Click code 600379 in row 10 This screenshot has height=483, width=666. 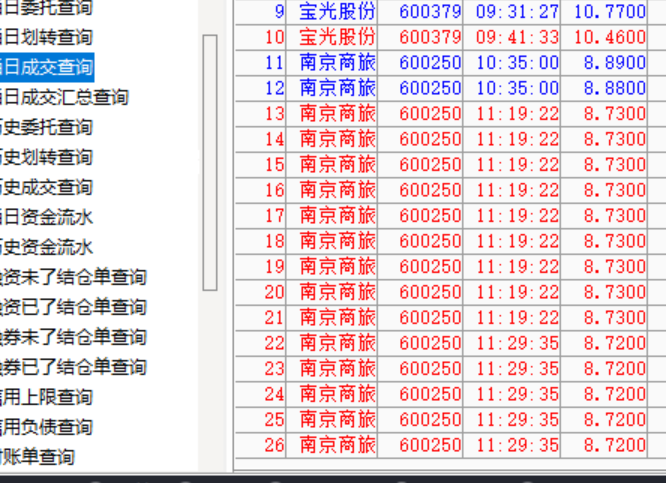point(430,37)
